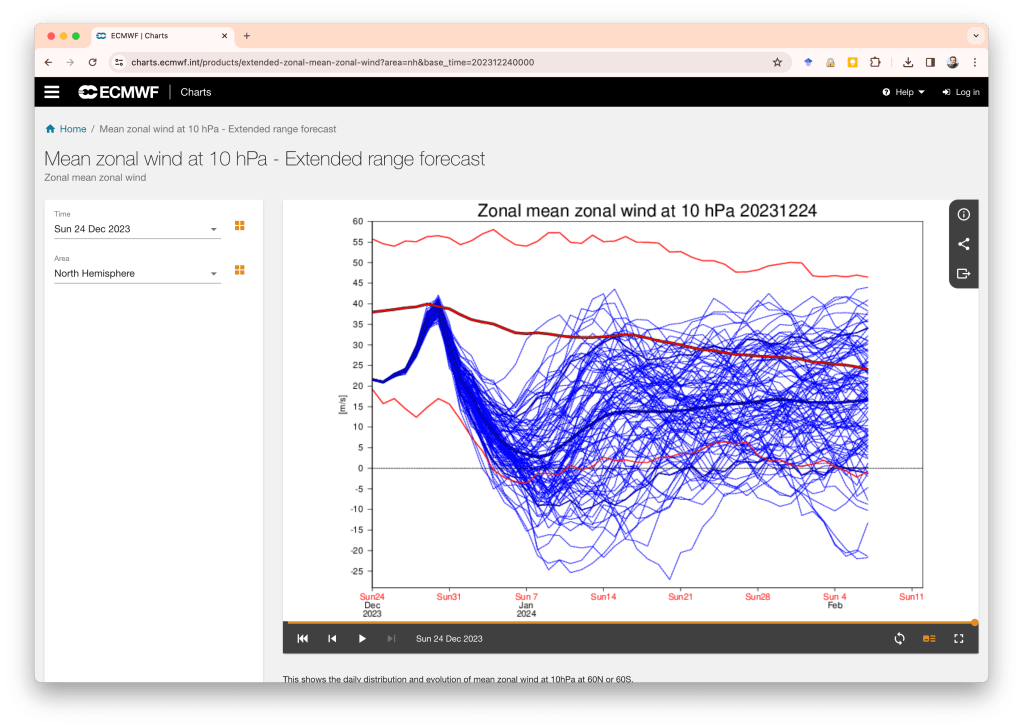
Task: Toggle the loop playback icon
Action: (x=899, y=639)
